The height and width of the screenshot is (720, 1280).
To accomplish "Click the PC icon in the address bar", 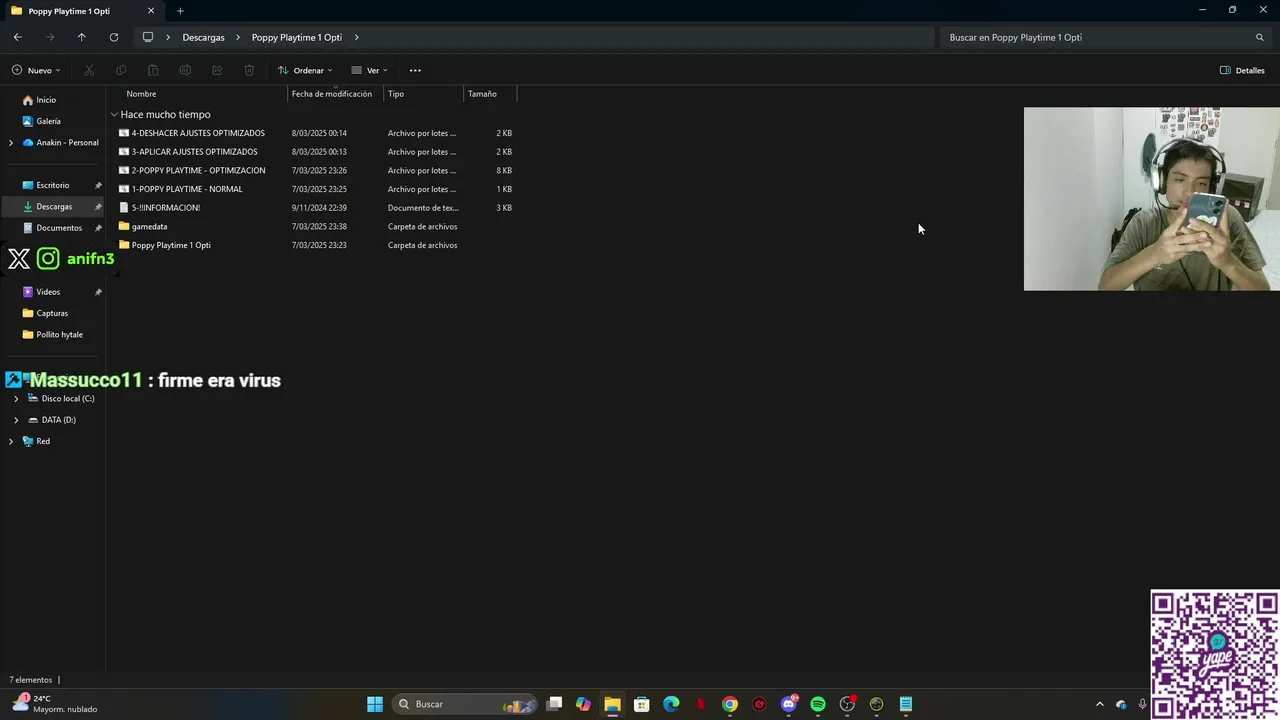I will click(x=148, y=37).
